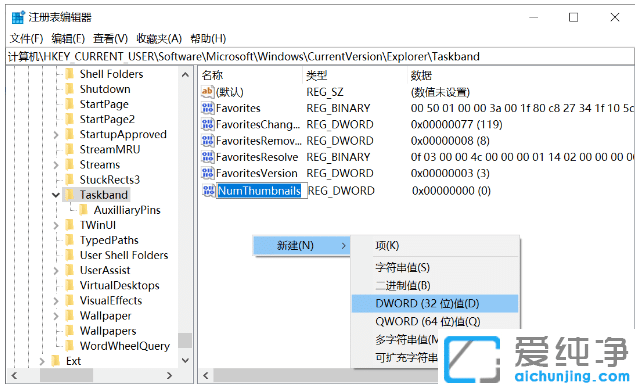The image size is (638, 389).
Task: Click the Shutdown folder icon
Action: [70, 89]
